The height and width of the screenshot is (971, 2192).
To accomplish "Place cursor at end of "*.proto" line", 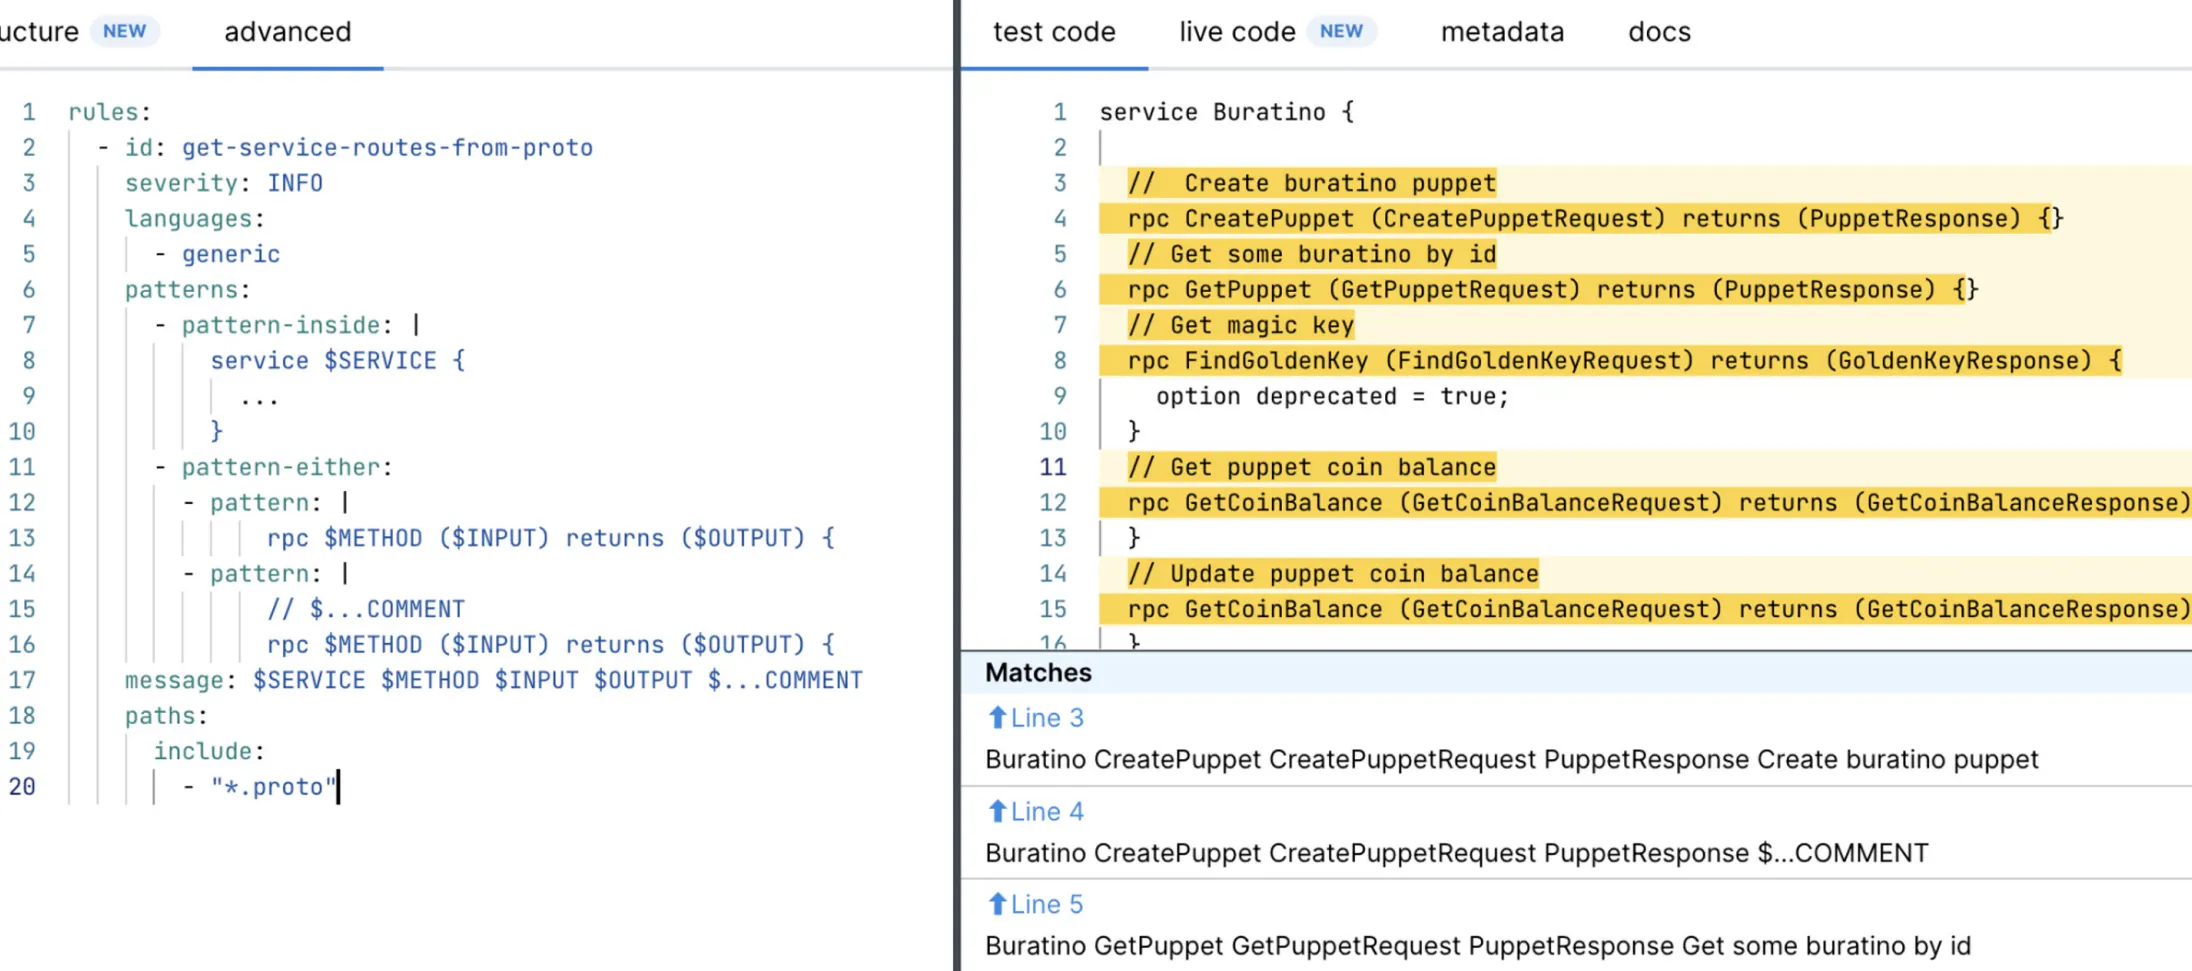I will [x=338, y=787].
